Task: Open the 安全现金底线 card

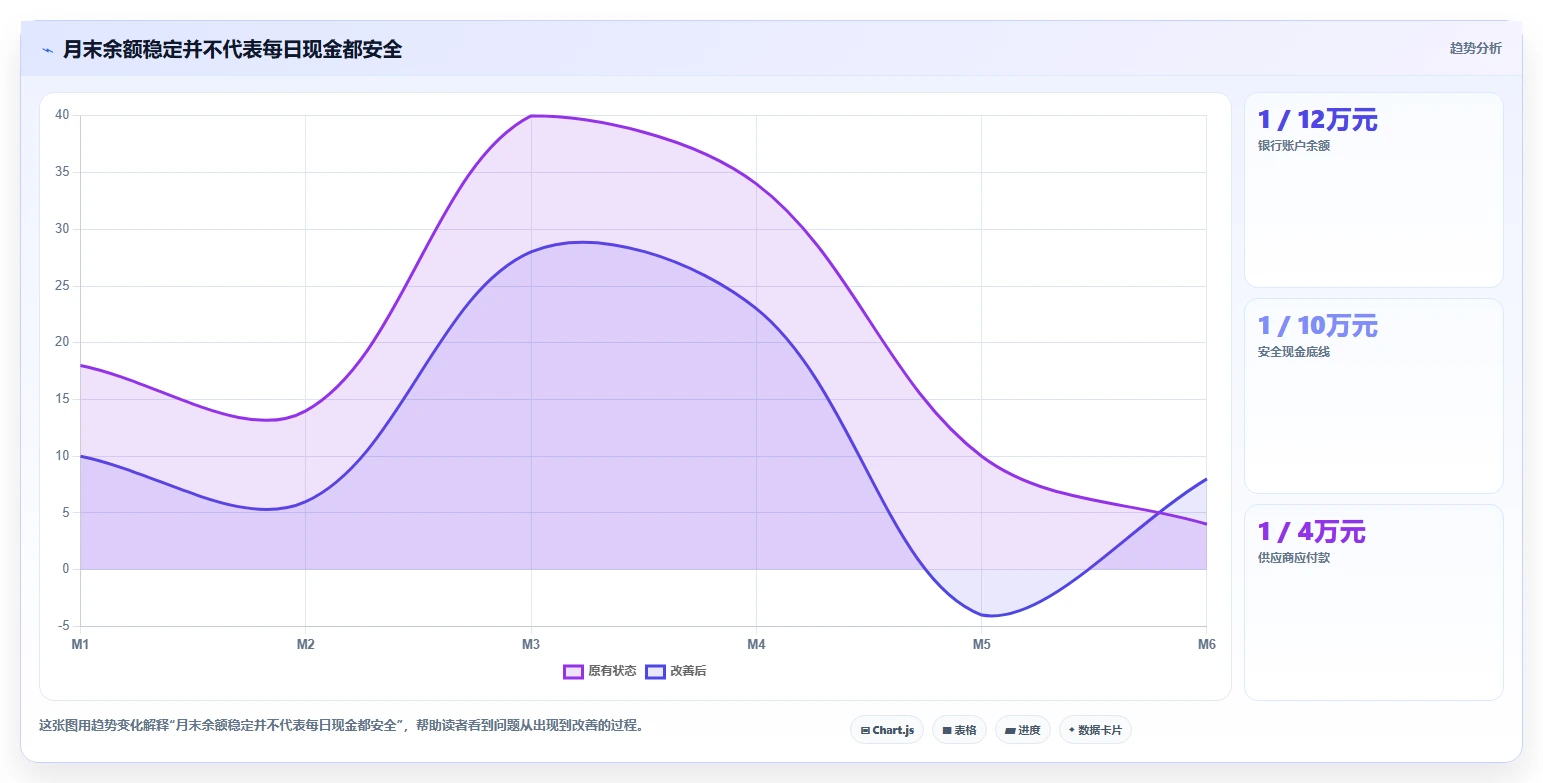Action: pos(1373,396)
